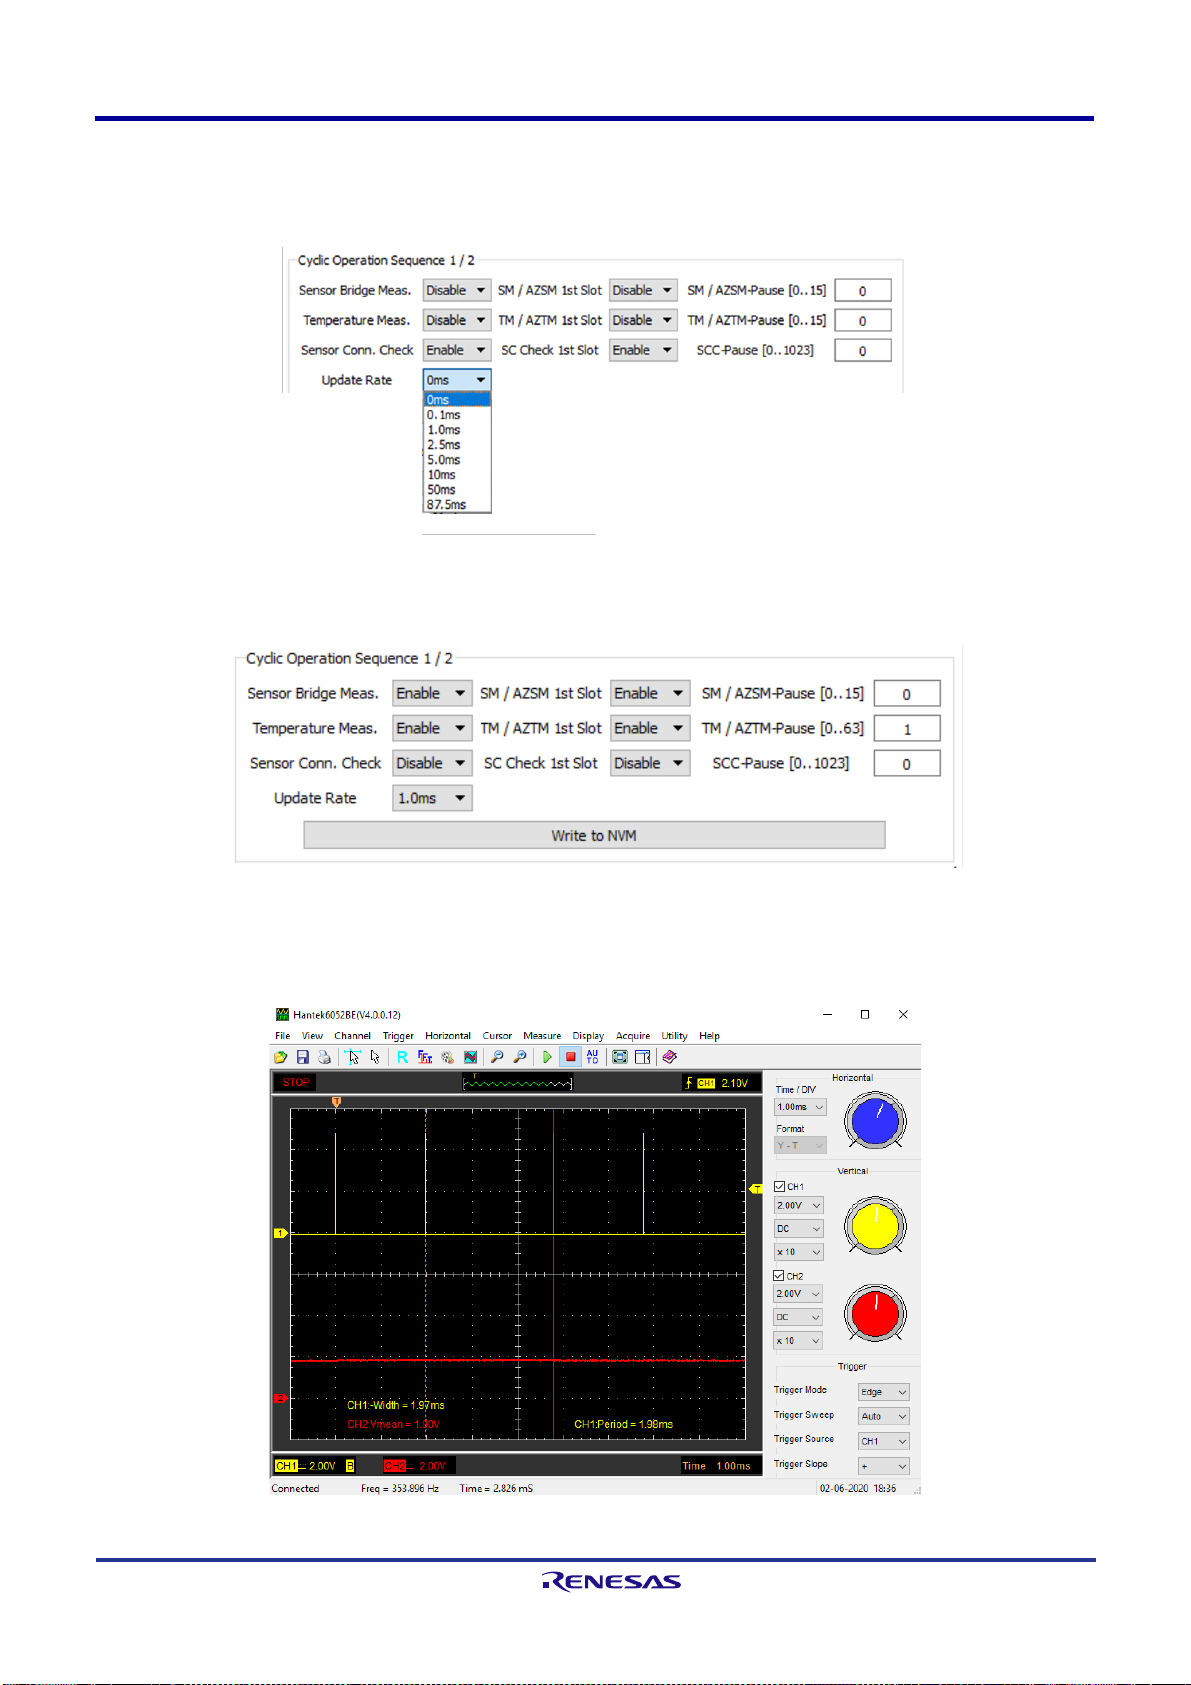Click the Freq = 353.896 Hz status text
Screen dimensions: 1191x1685
tap(400, 1488)
